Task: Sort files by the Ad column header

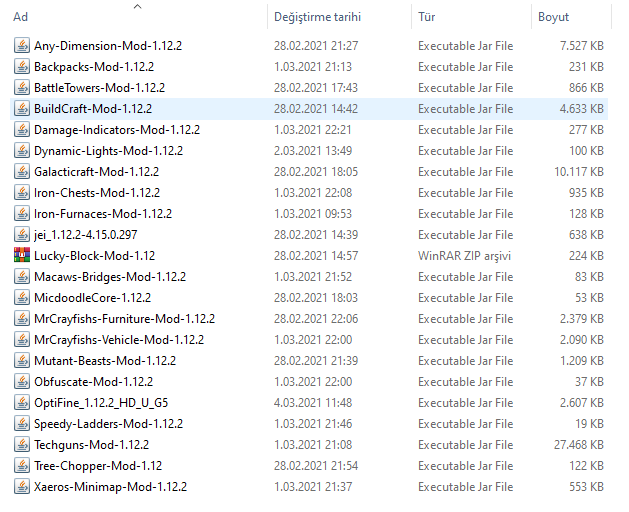Action: [x=20, y=17]
